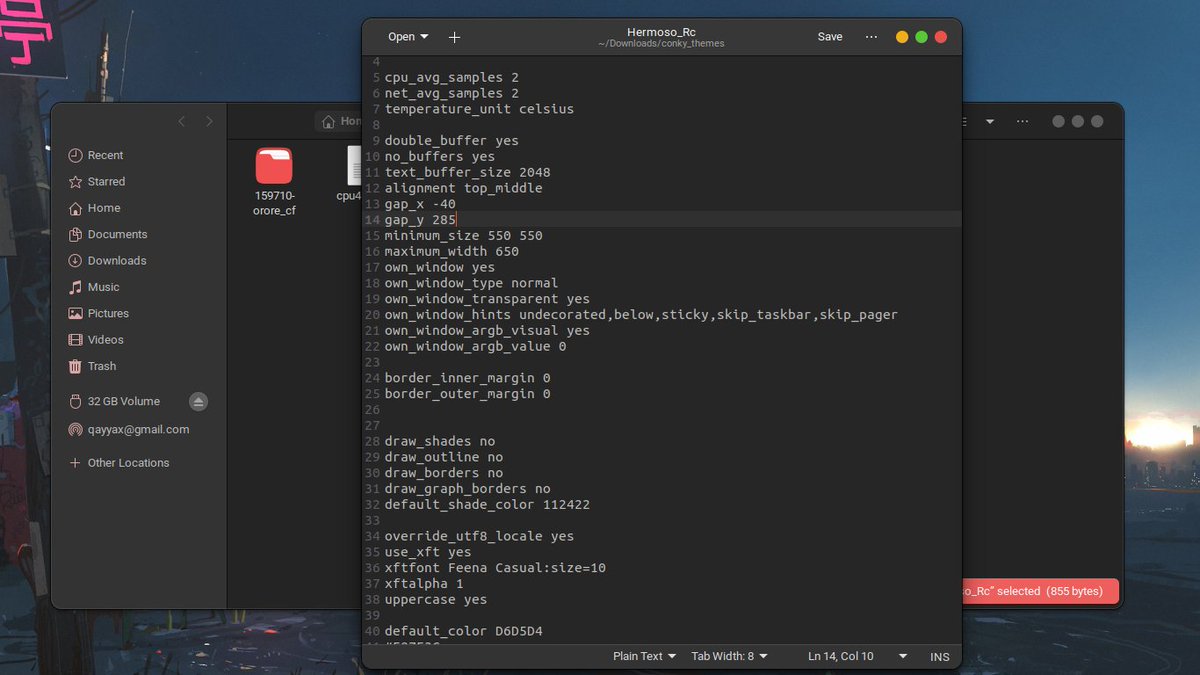Save the Hermoso_Rc document
This screenshot has width=1200, height=675.
click(830, 37)
